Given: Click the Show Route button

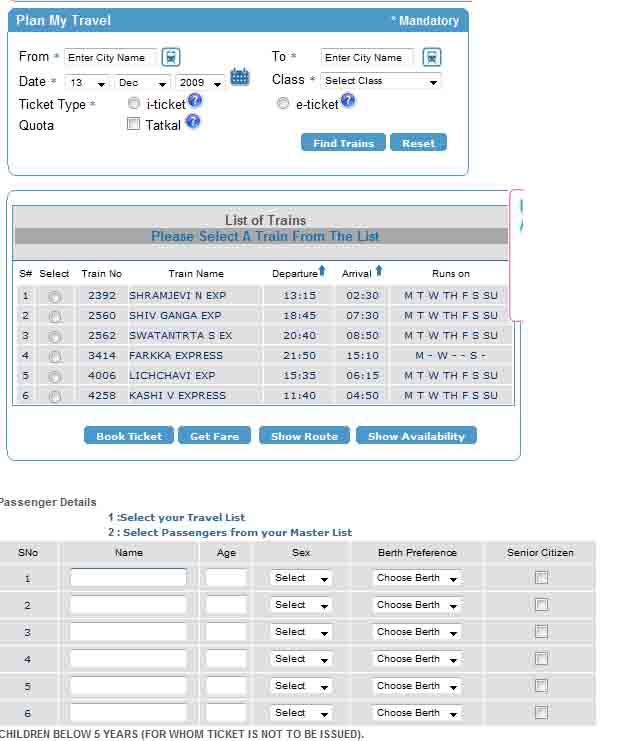Looking at the screenshot, I should click(304, 436).
